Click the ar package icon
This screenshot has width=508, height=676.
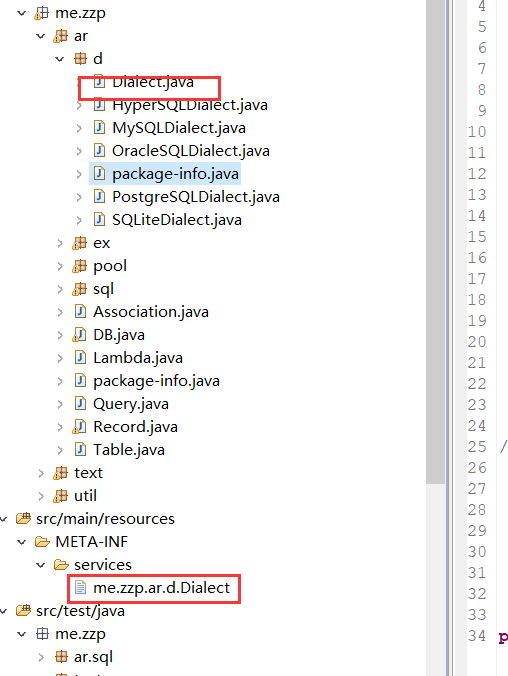60,36
